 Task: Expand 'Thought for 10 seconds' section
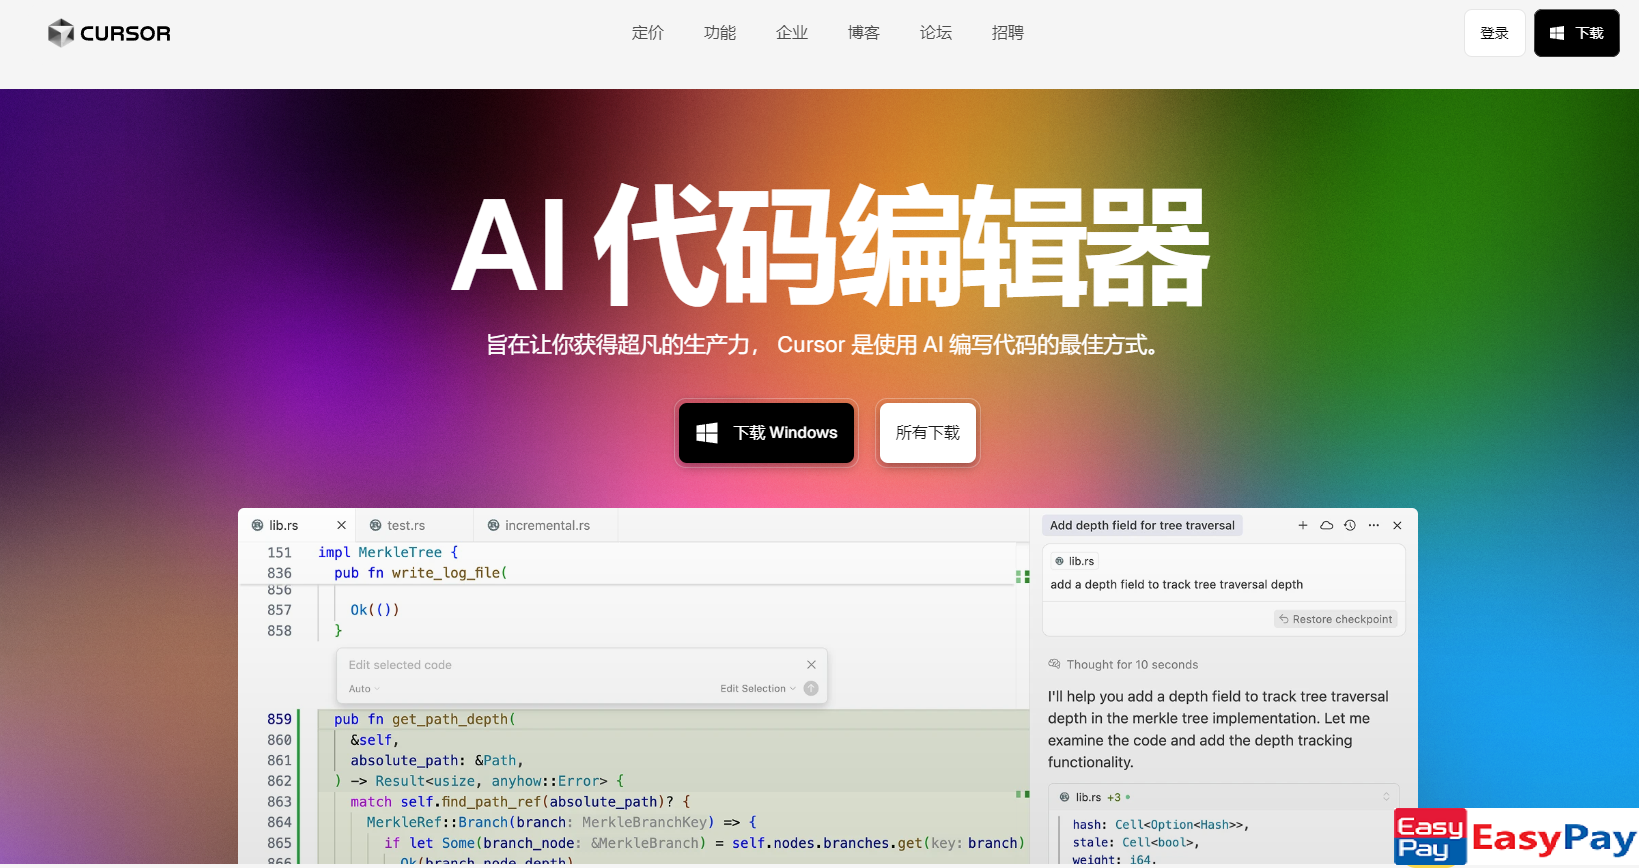1123,664
